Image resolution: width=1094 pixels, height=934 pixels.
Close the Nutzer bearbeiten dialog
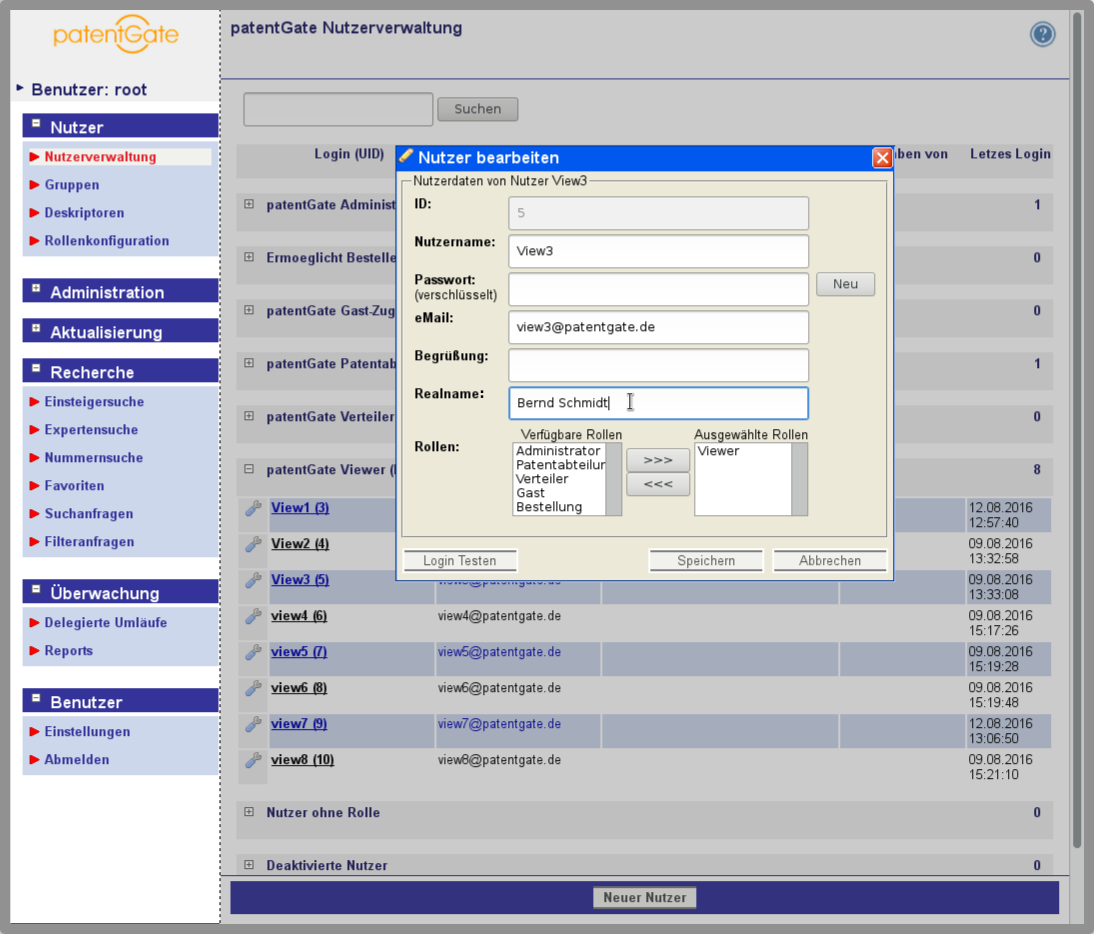(882, 158)
